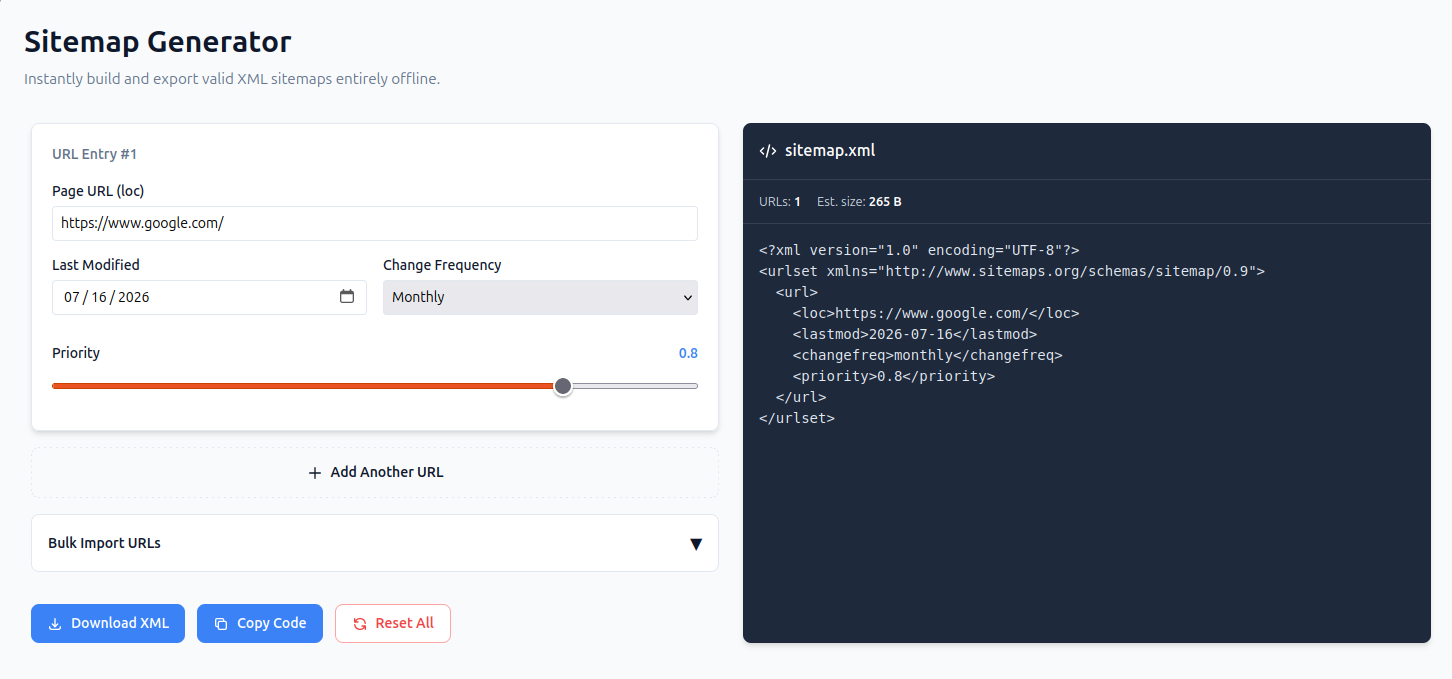
Task: Expand the Bulk Import URLs triangle arrow
Action: (x=696, y=544)
